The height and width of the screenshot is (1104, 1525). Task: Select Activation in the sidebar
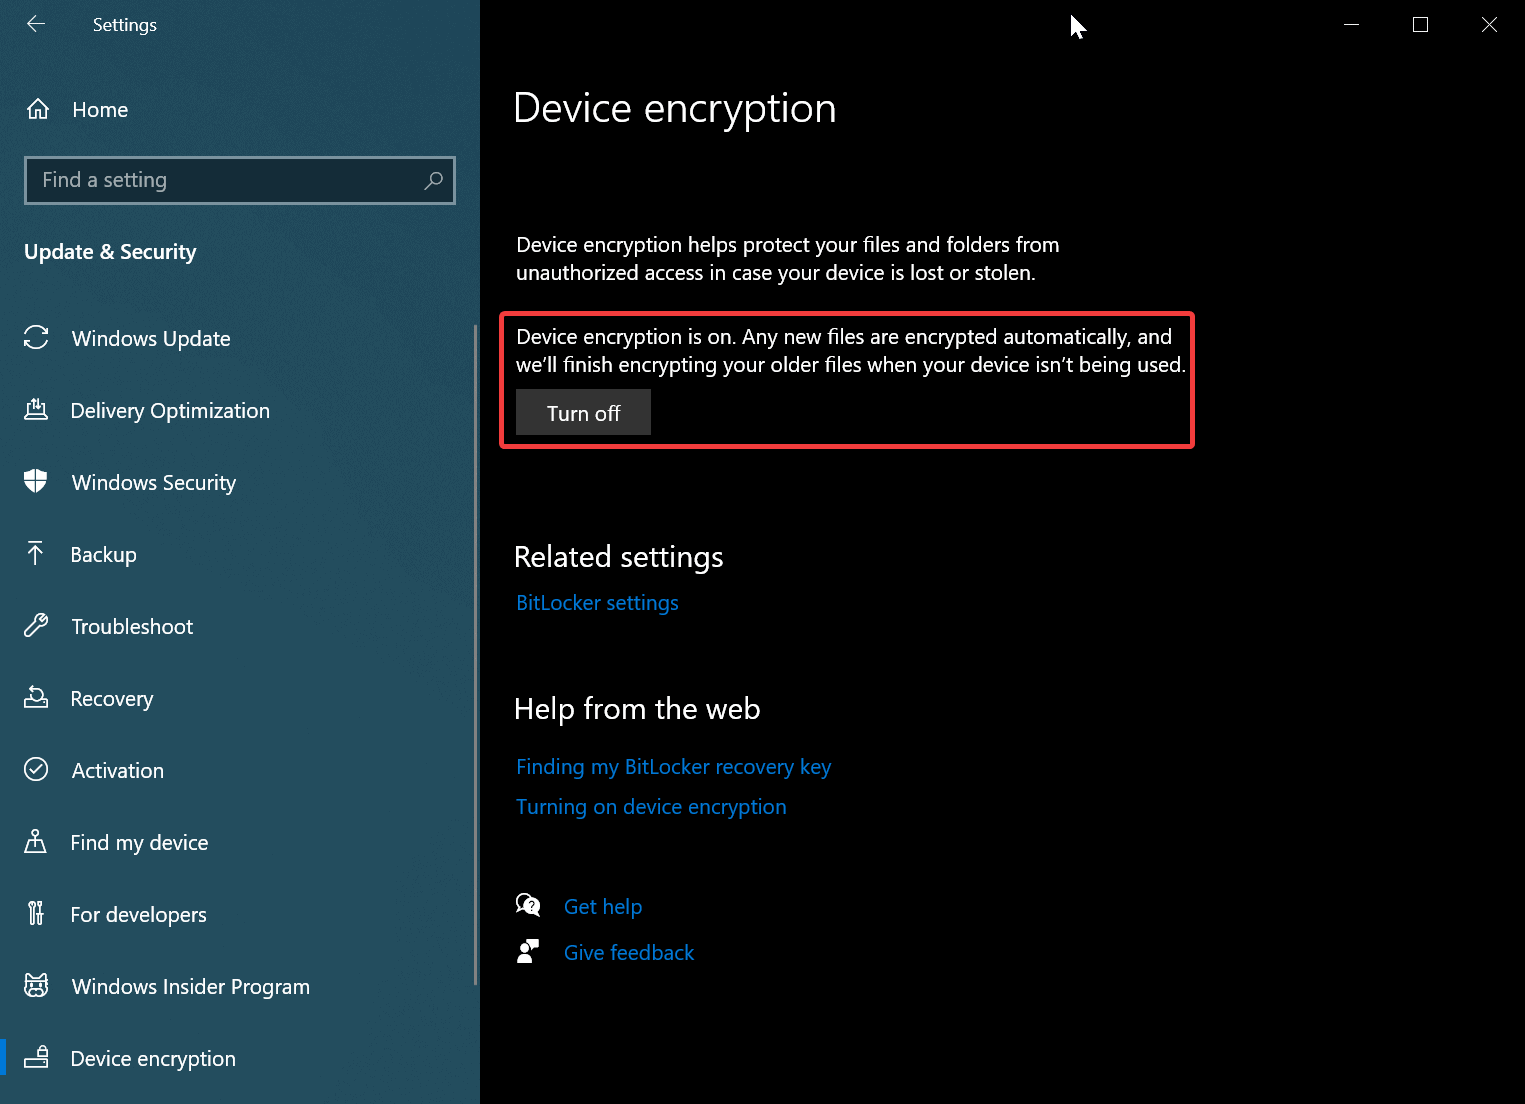(x=117, y=771)
